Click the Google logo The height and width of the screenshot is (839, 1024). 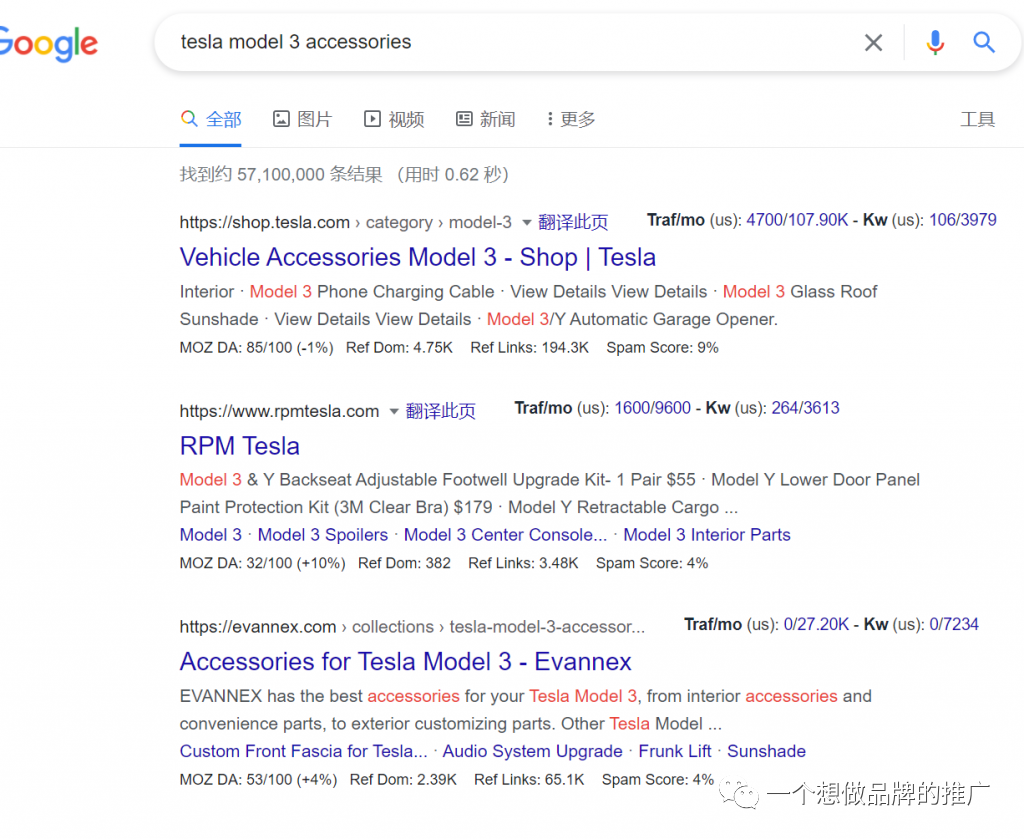(x=48, y=44)
